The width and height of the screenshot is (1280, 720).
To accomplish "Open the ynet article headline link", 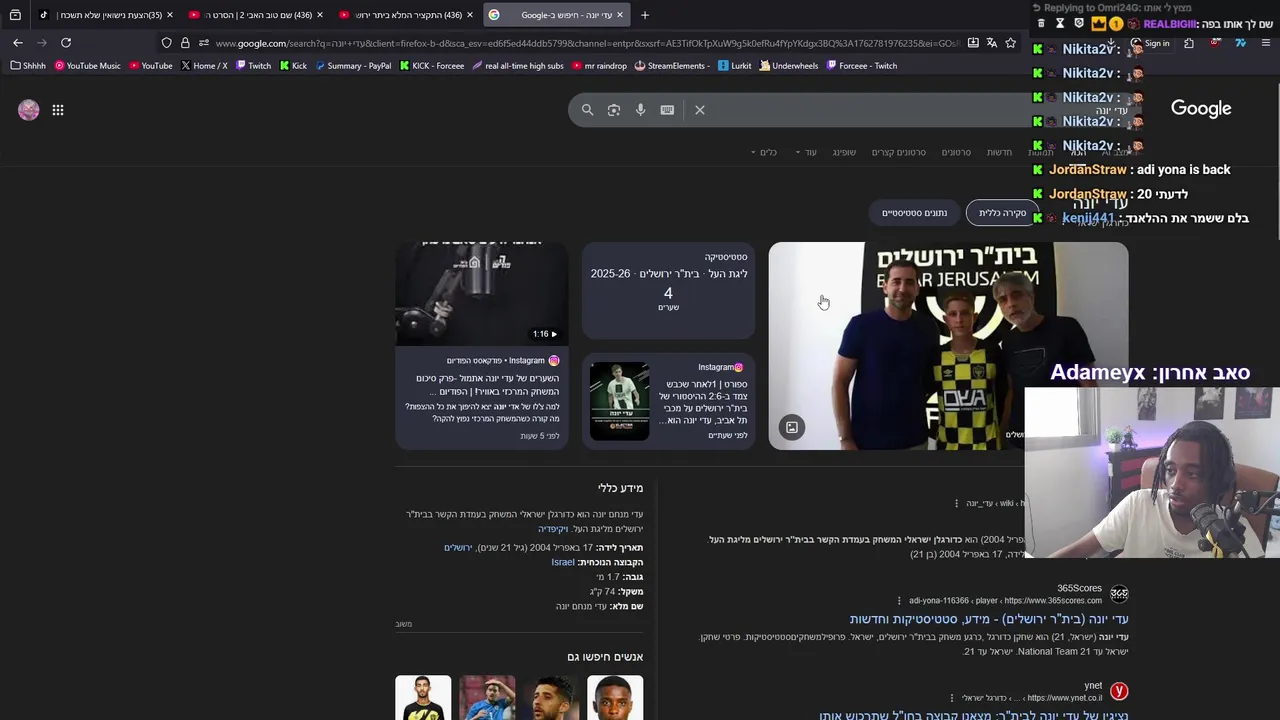I will [973, 715].
